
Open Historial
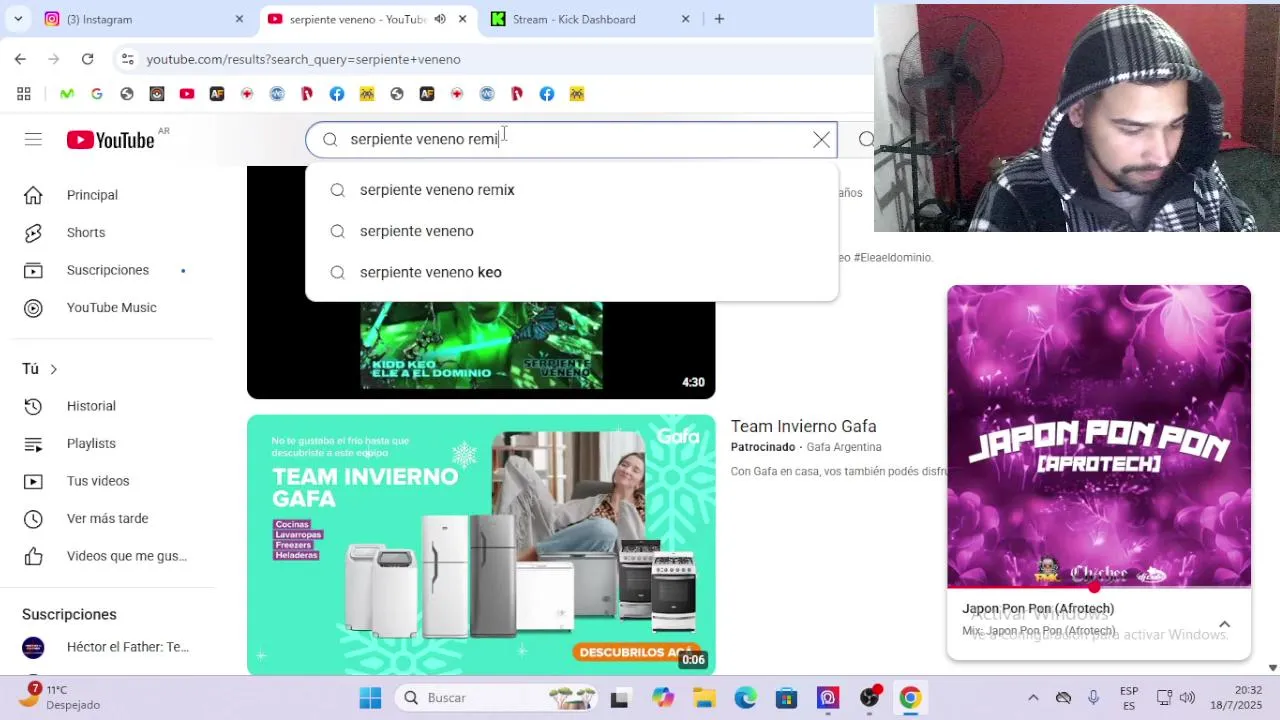point(91,406)
